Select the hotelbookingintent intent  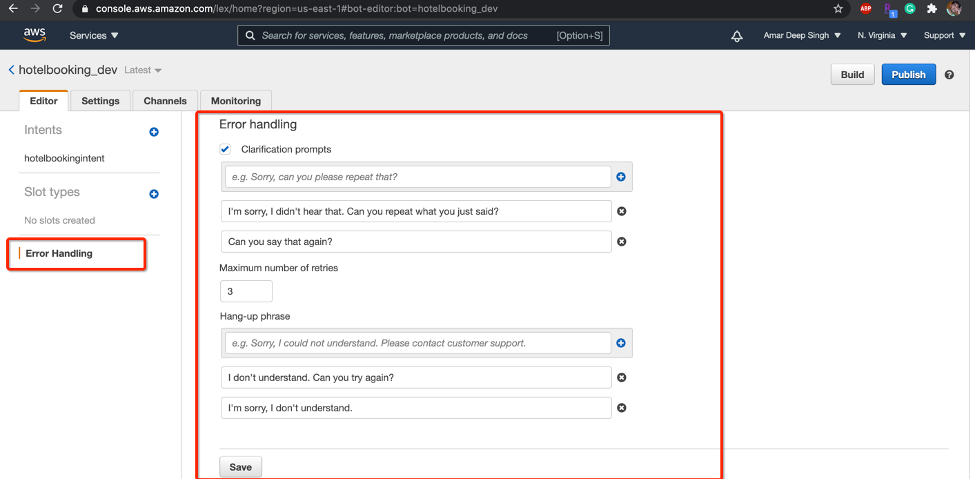coord(64,158)
